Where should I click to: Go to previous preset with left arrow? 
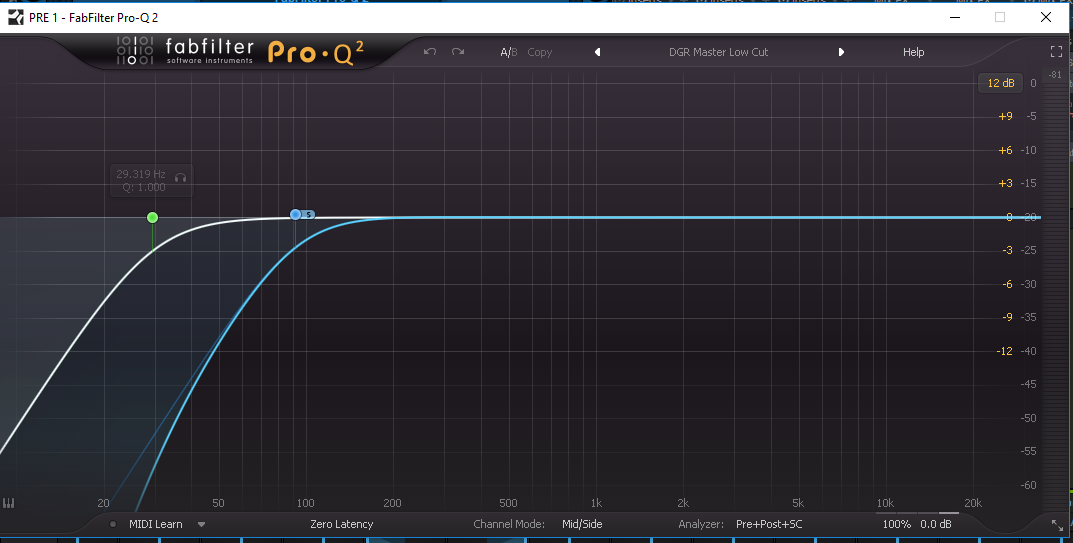tap(597, 52)
